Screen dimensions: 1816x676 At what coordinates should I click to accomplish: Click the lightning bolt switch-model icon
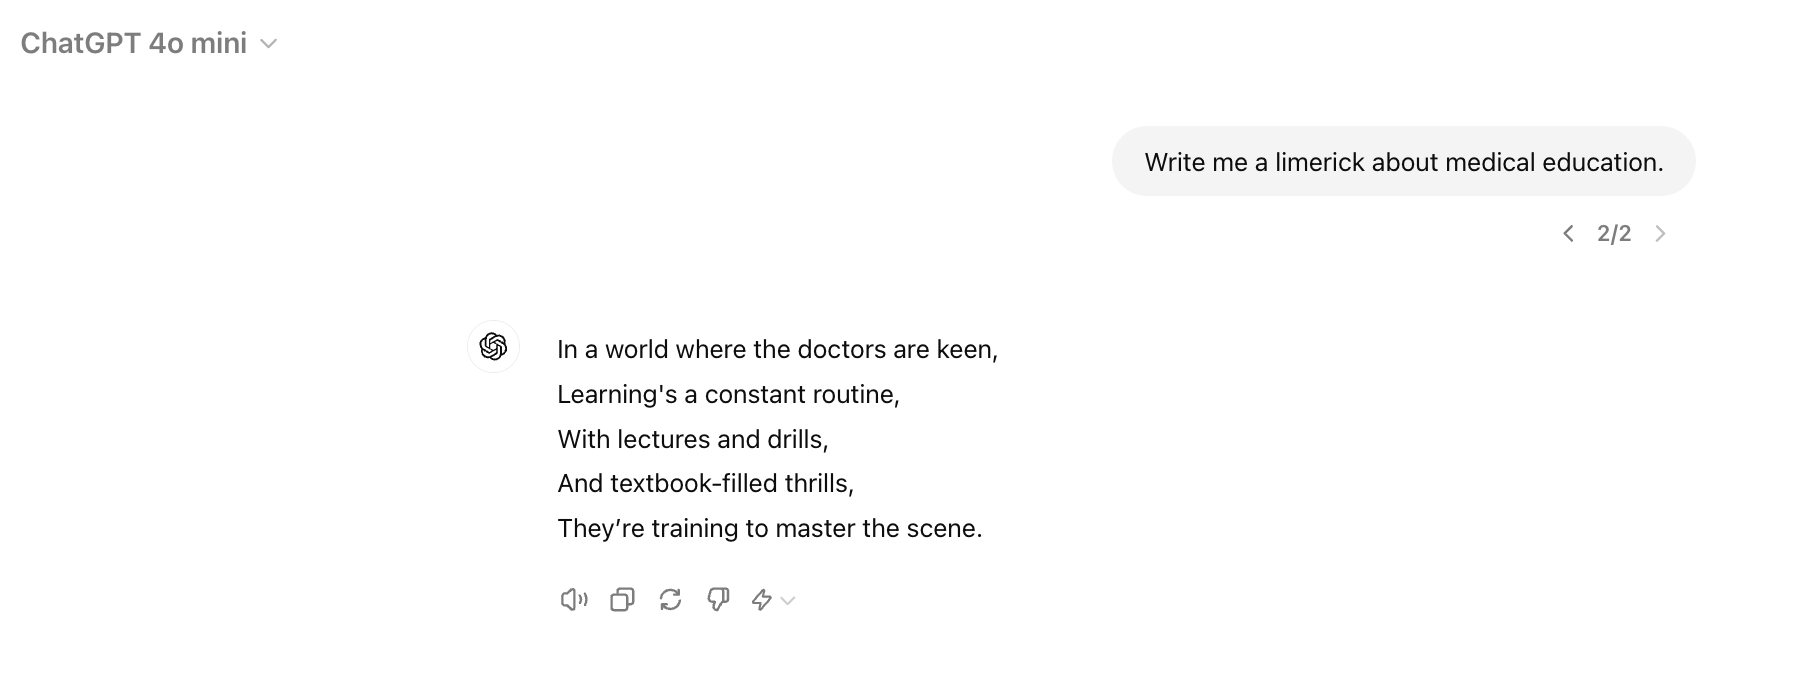762,600
